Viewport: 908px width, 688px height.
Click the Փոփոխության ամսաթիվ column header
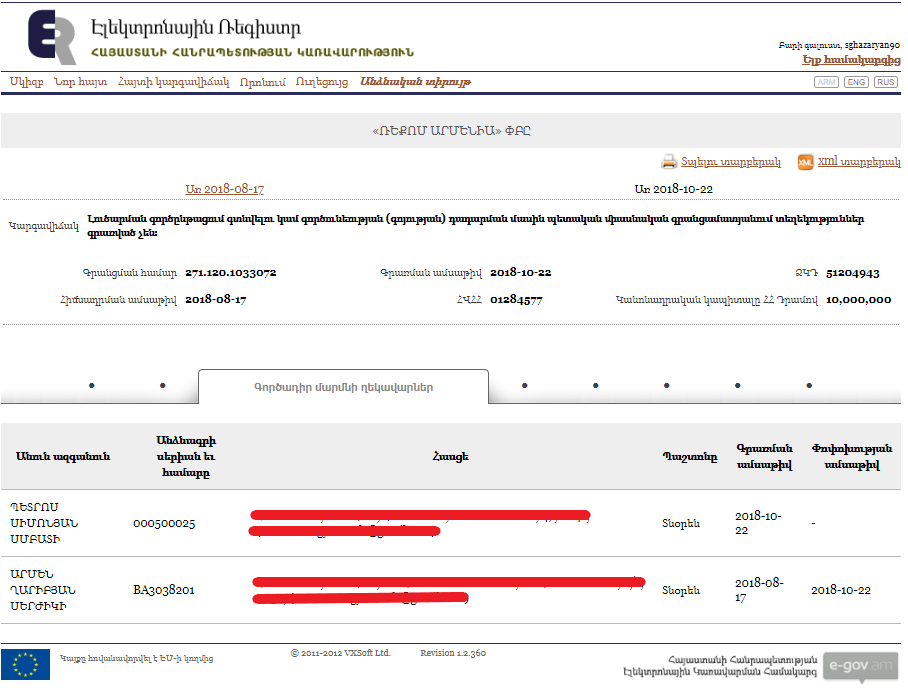pos(852,456)
